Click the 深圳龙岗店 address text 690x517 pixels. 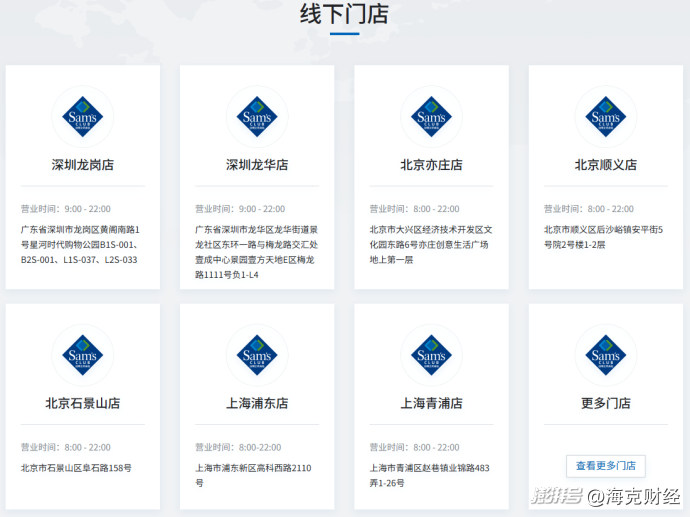pos(81,244)
